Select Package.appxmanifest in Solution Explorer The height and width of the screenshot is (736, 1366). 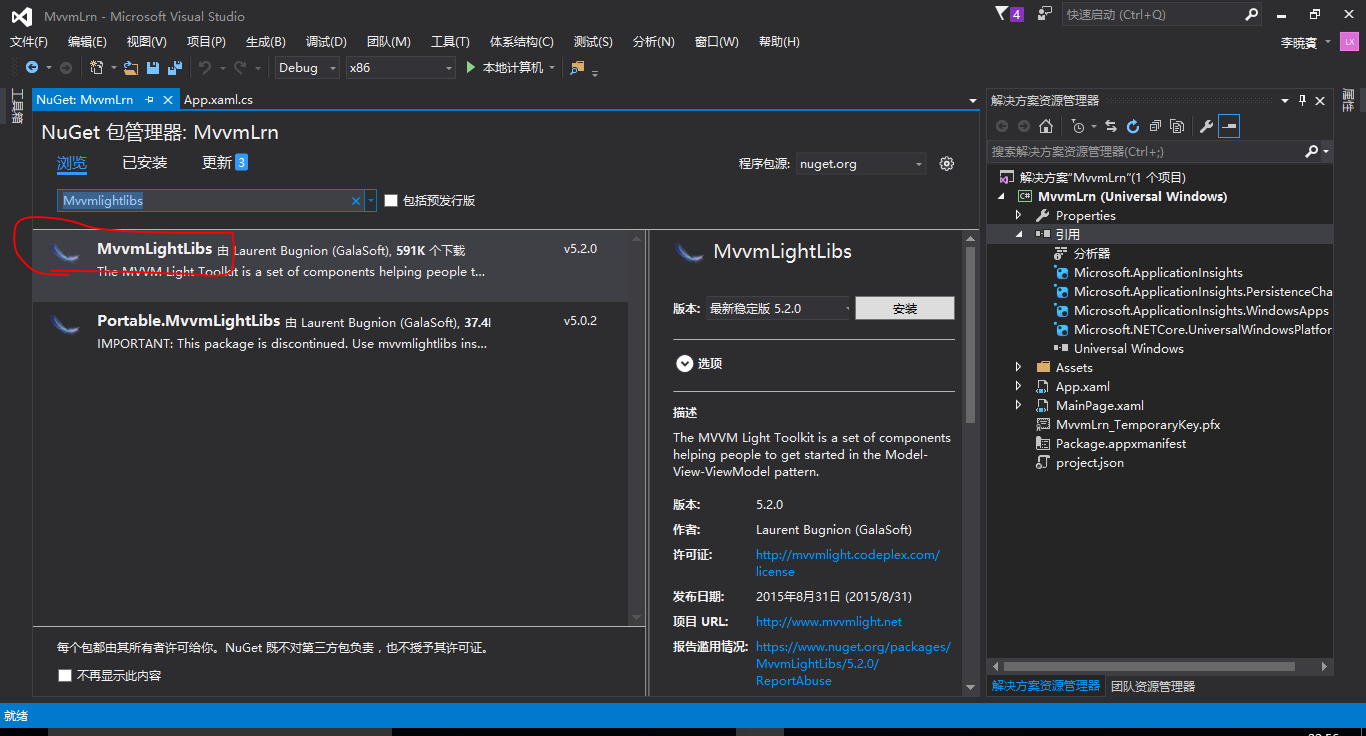pyautogui.click(x=1120, y=444)
